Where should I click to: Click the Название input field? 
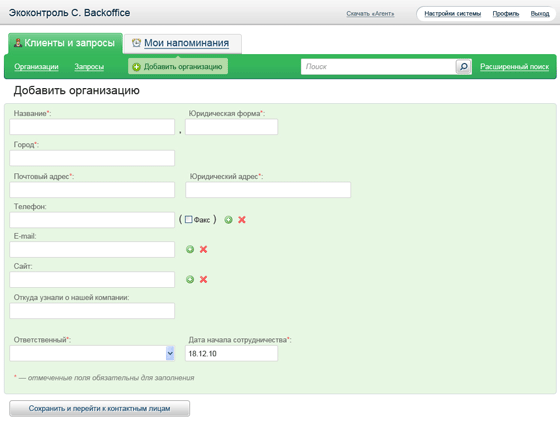[92, 127]
